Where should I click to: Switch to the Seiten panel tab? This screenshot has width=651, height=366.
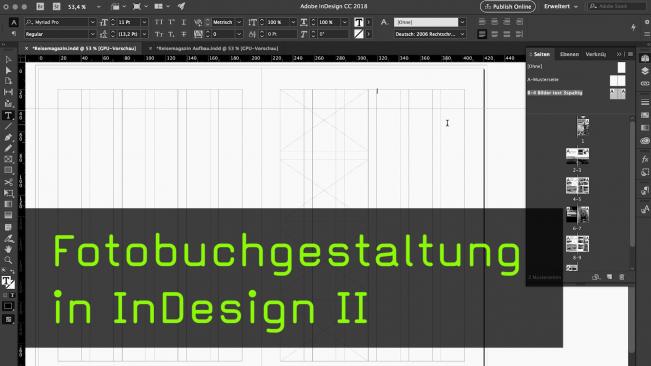tap(541, 54)
